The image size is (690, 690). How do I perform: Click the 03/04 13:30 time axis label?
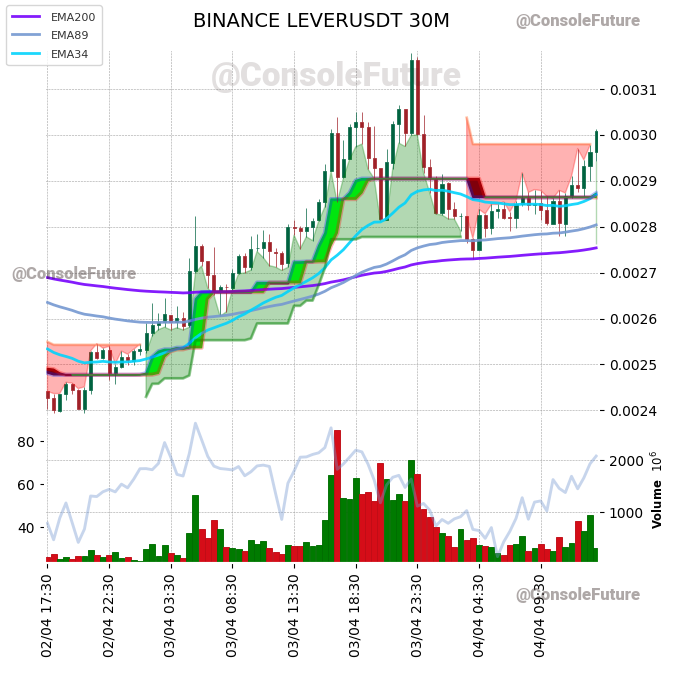294,616
